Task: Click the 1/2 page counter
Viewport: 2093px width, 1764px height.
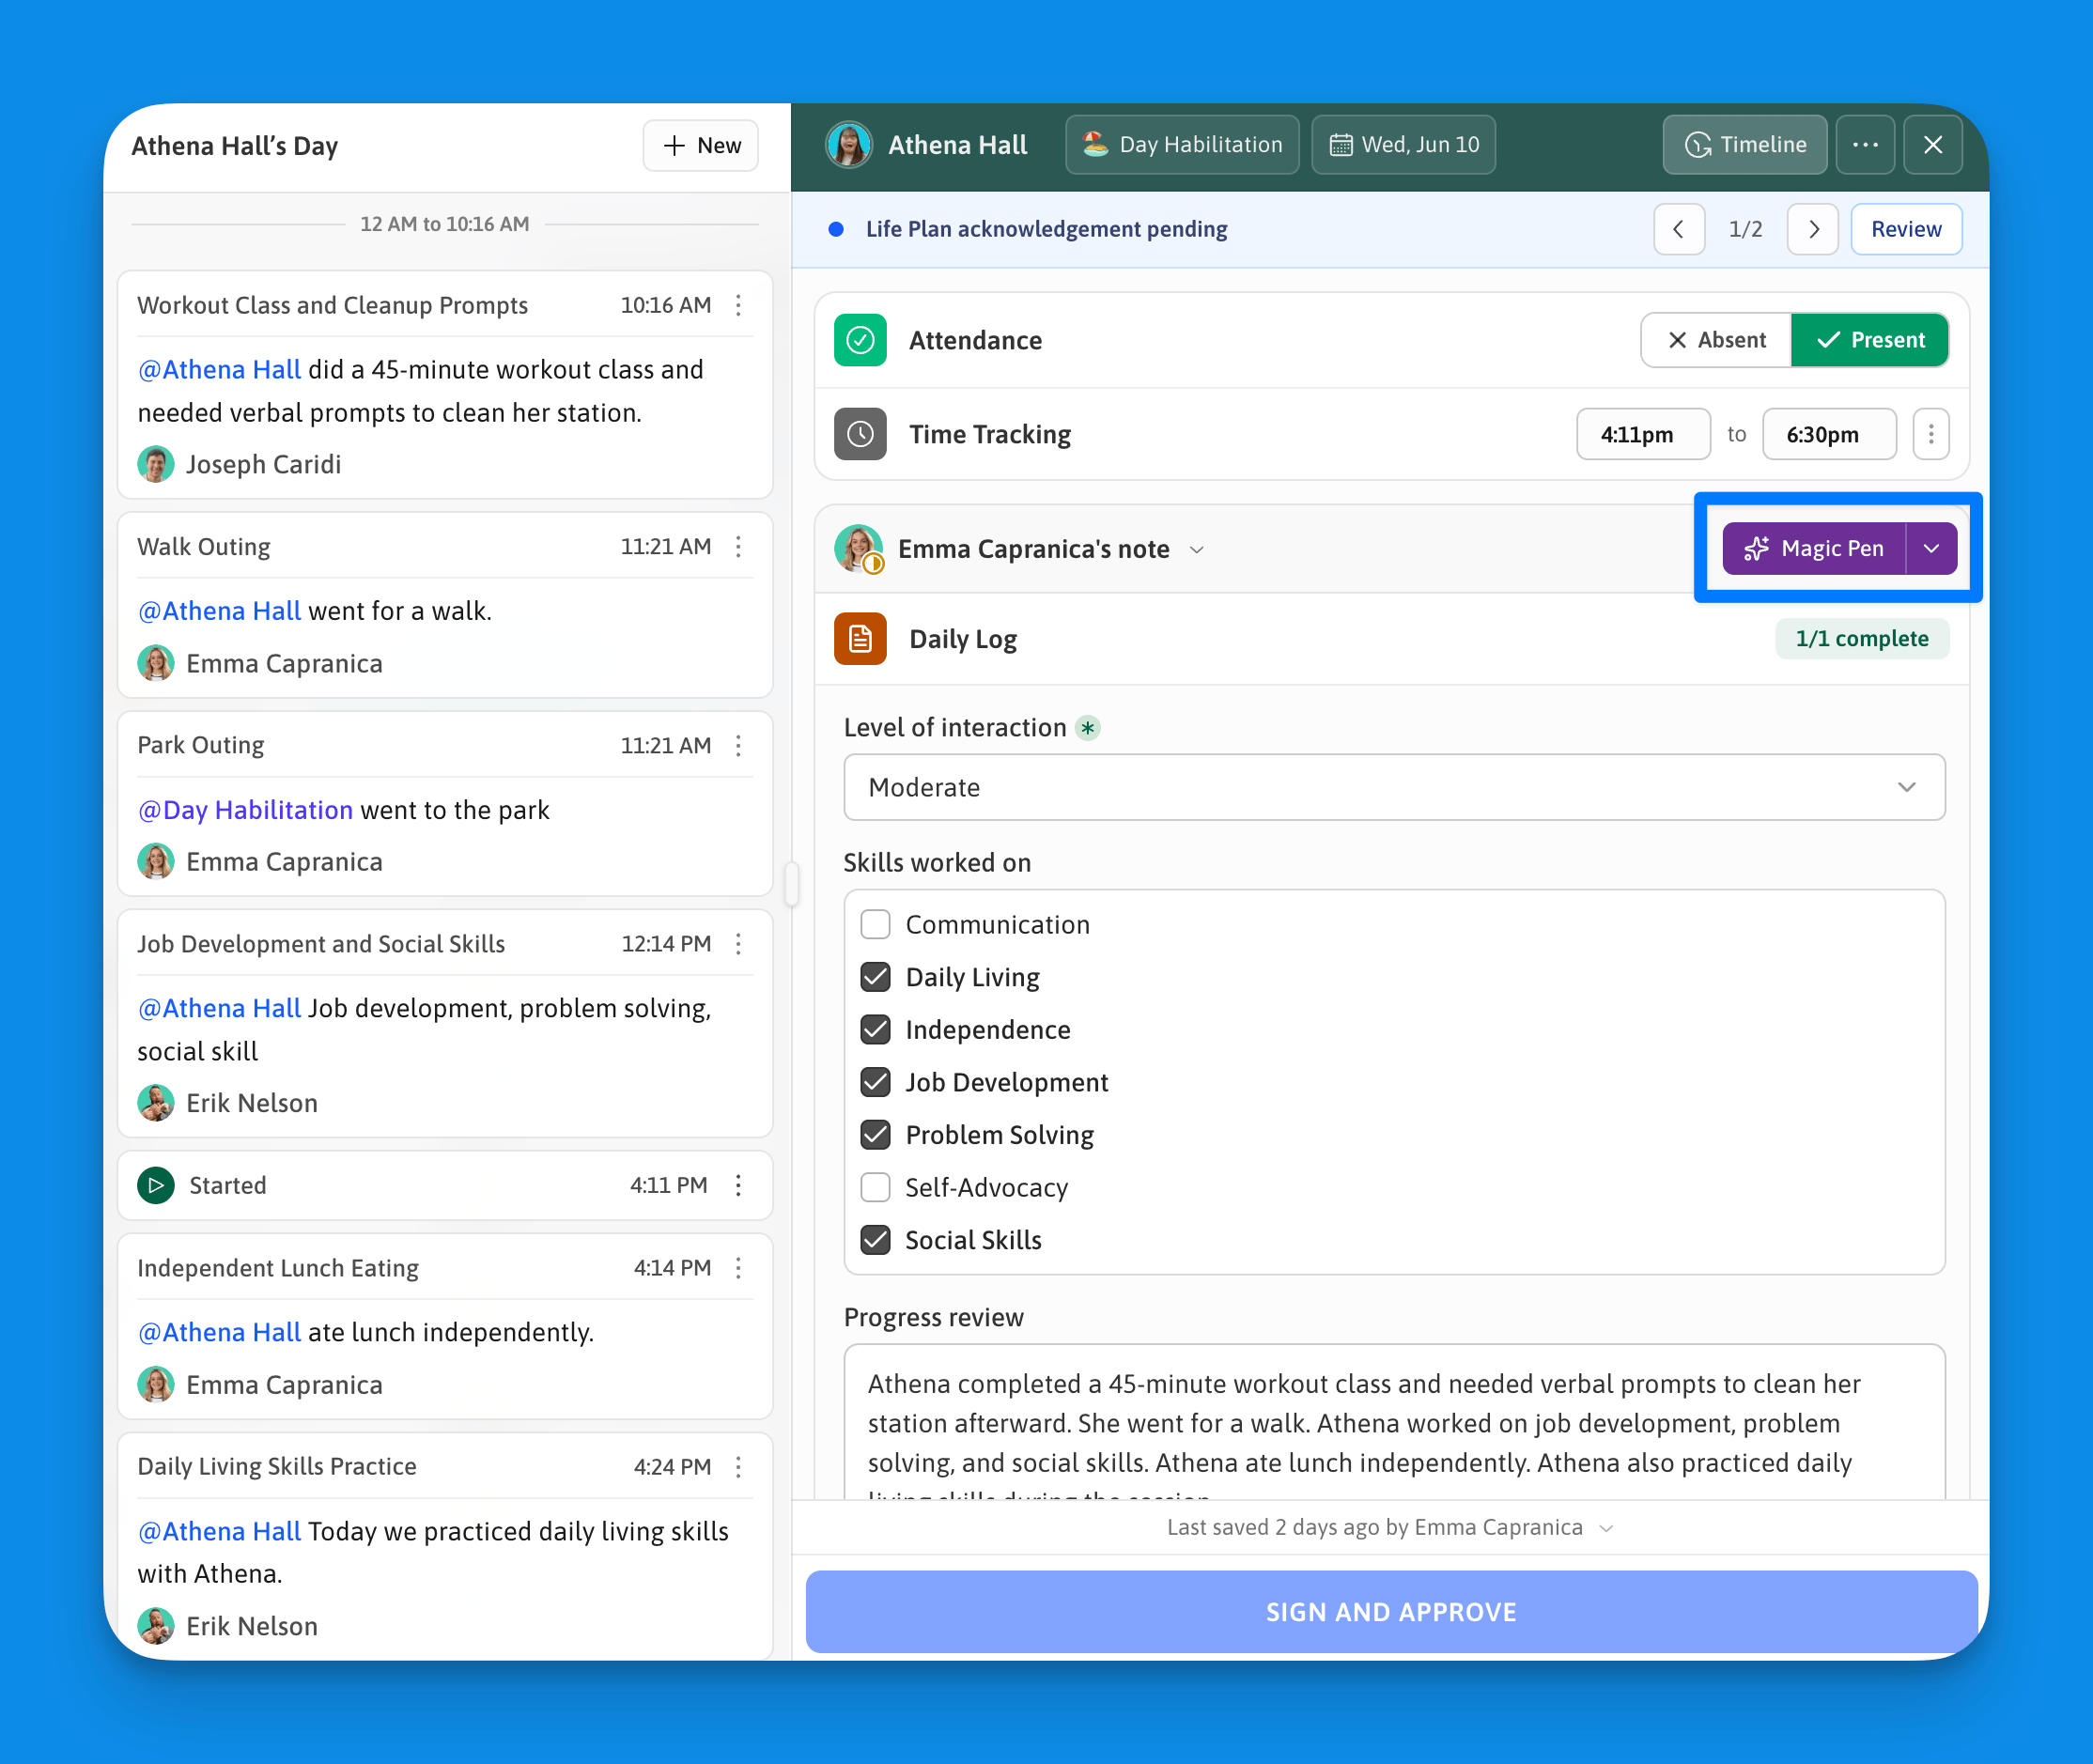Action: tap(1745, 229)
